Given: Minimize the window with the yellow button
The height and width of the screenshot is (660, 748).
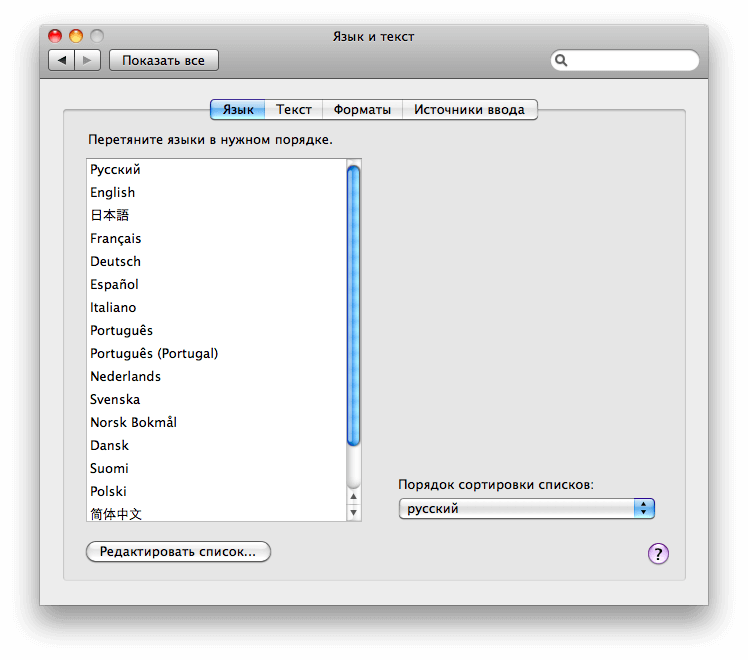Looking at the screenshot, I should pyautogui.click(x=76, y=36).
